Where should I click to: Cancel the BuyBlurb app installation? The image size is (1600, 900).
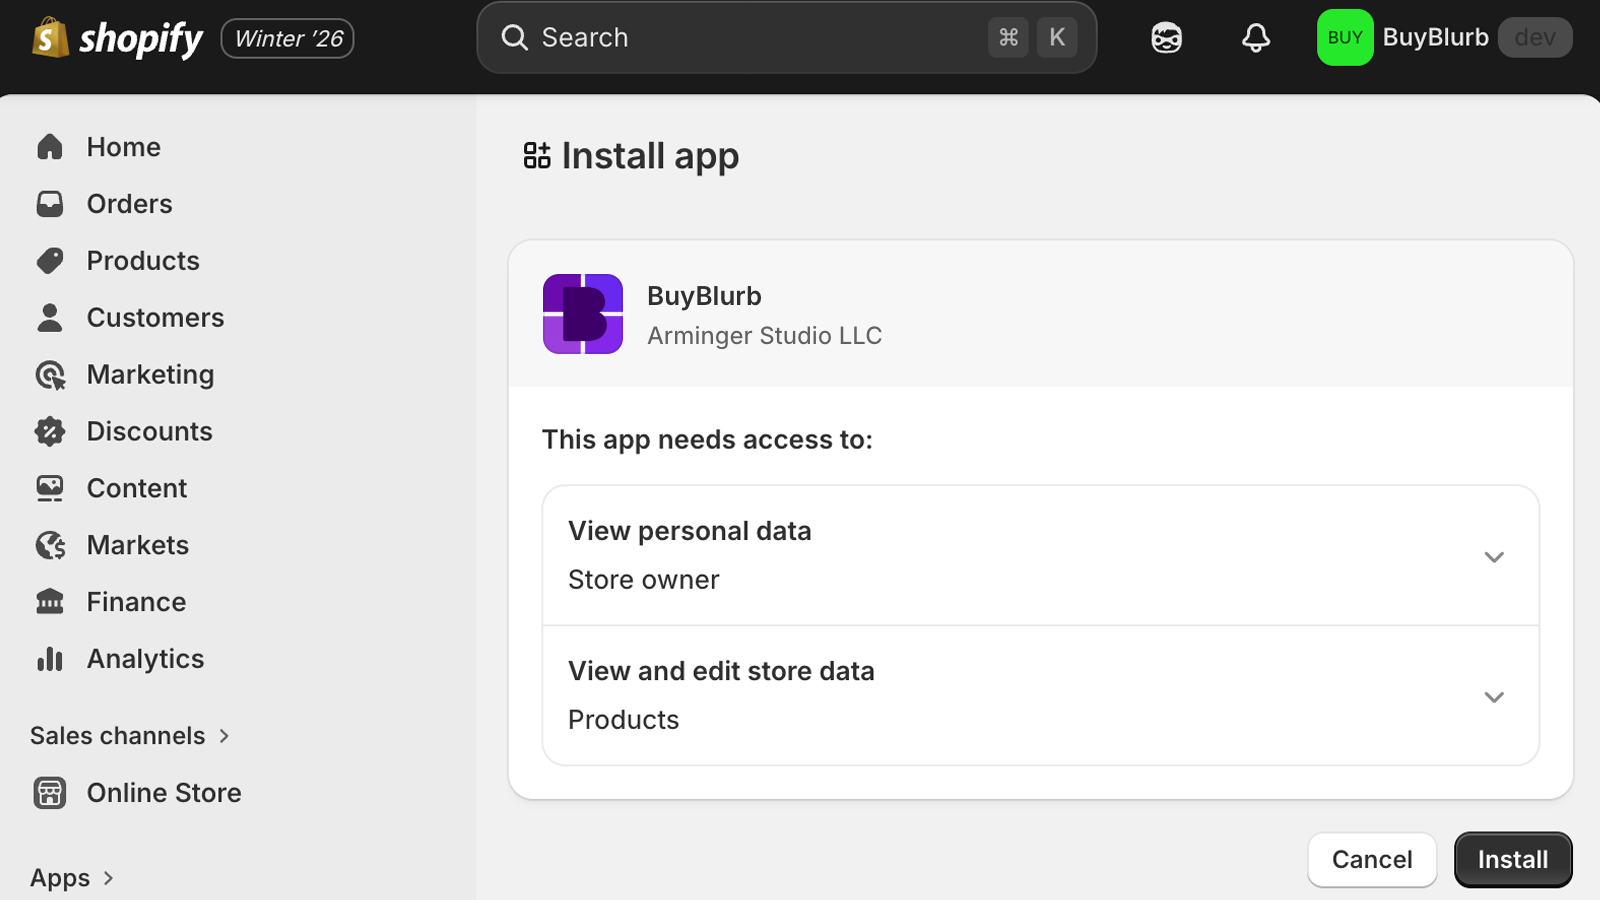tap(1371, 859)
